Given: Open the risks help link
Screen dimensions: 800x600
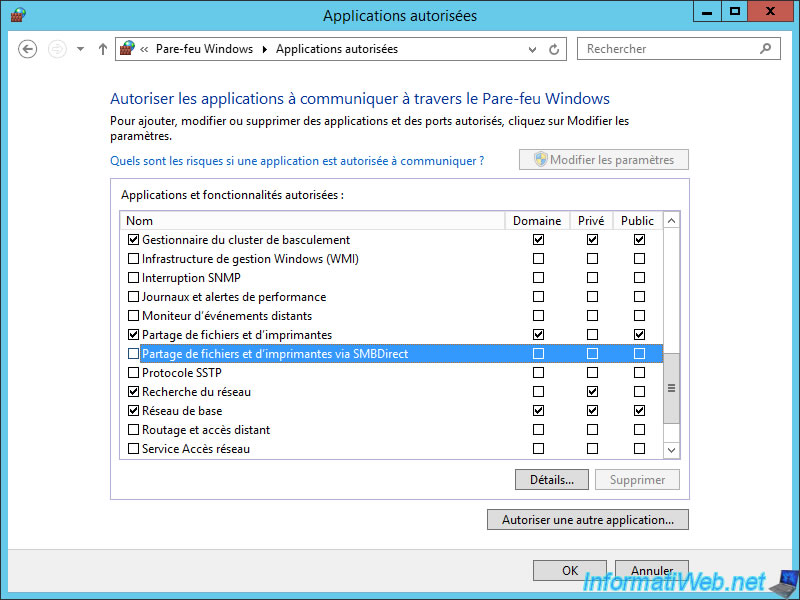Looking at the screenshot, I should pos(297,161).
